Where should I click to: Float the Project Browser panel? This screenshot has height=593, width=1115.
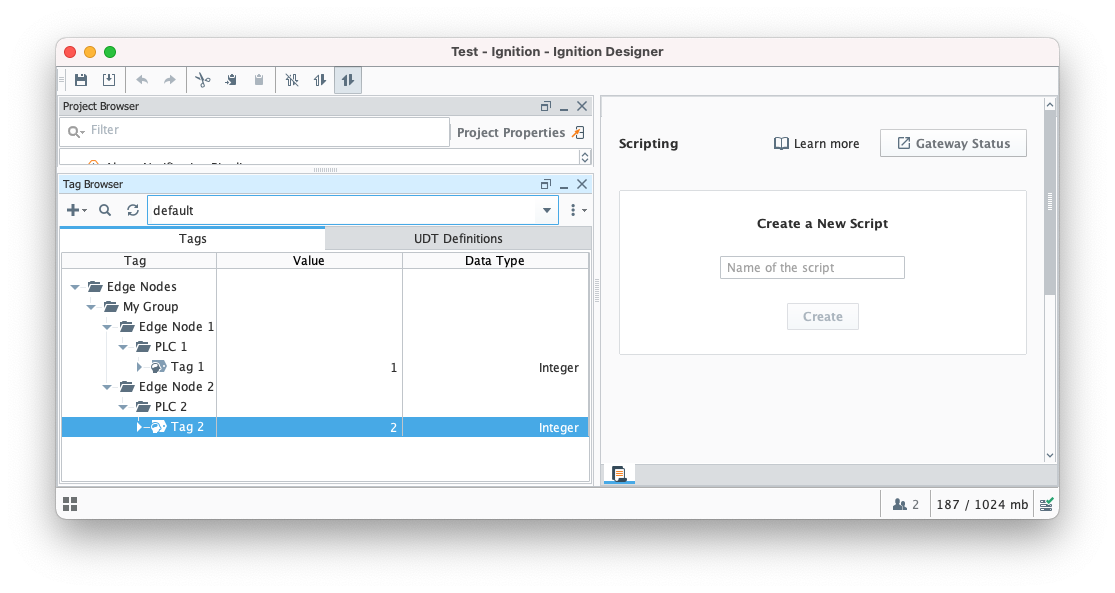click(x=545, y=106)
